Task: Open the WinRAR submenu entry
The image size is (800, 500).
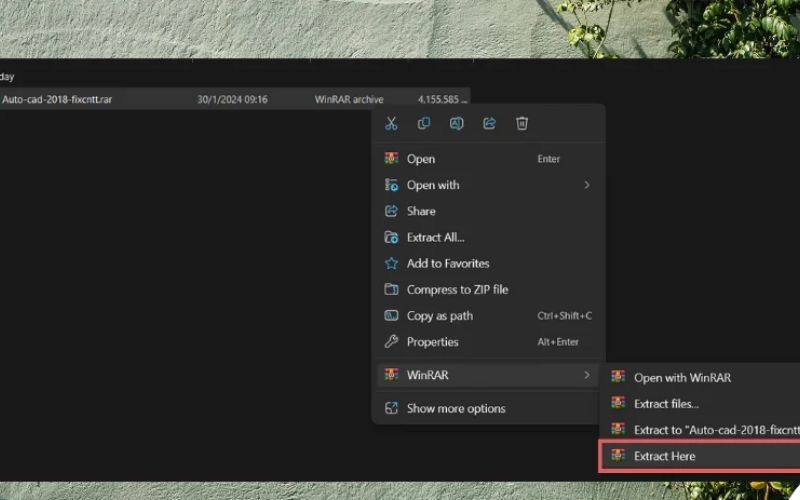Action: (488, 375)
